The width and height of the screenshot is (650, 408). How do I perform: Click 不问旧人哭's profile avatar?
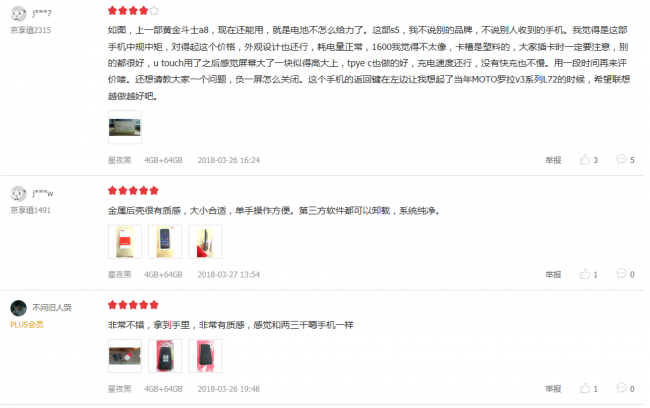click(18, 308)
